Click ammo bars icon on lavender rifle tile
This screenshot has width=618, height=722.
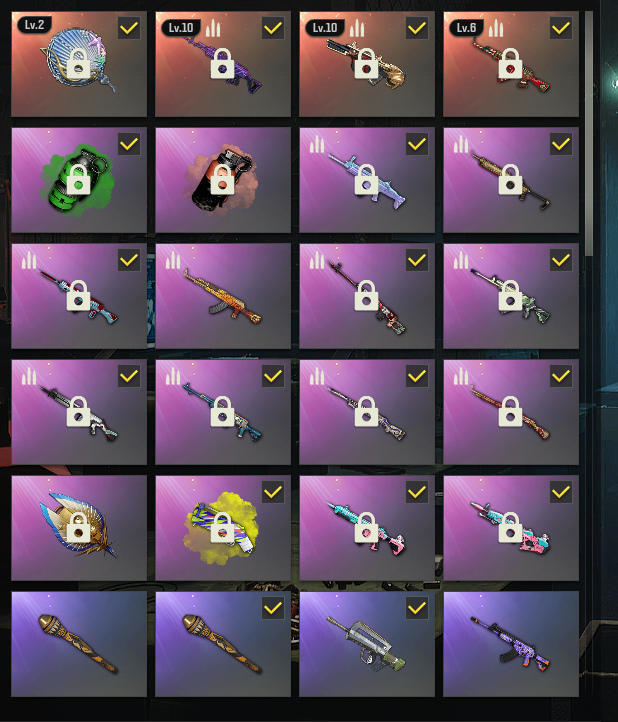(317, 144)
